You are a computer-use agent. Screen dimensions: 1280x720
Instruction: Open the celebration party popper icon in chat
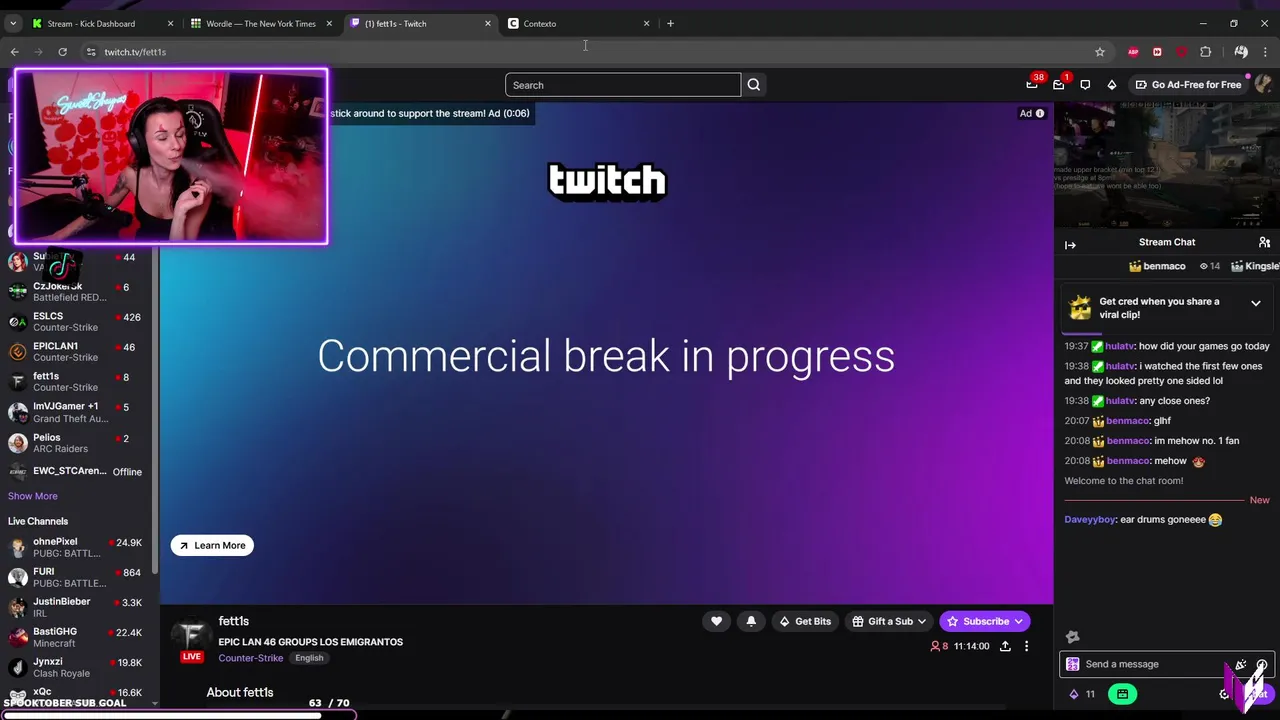[x=1241, y=664]
